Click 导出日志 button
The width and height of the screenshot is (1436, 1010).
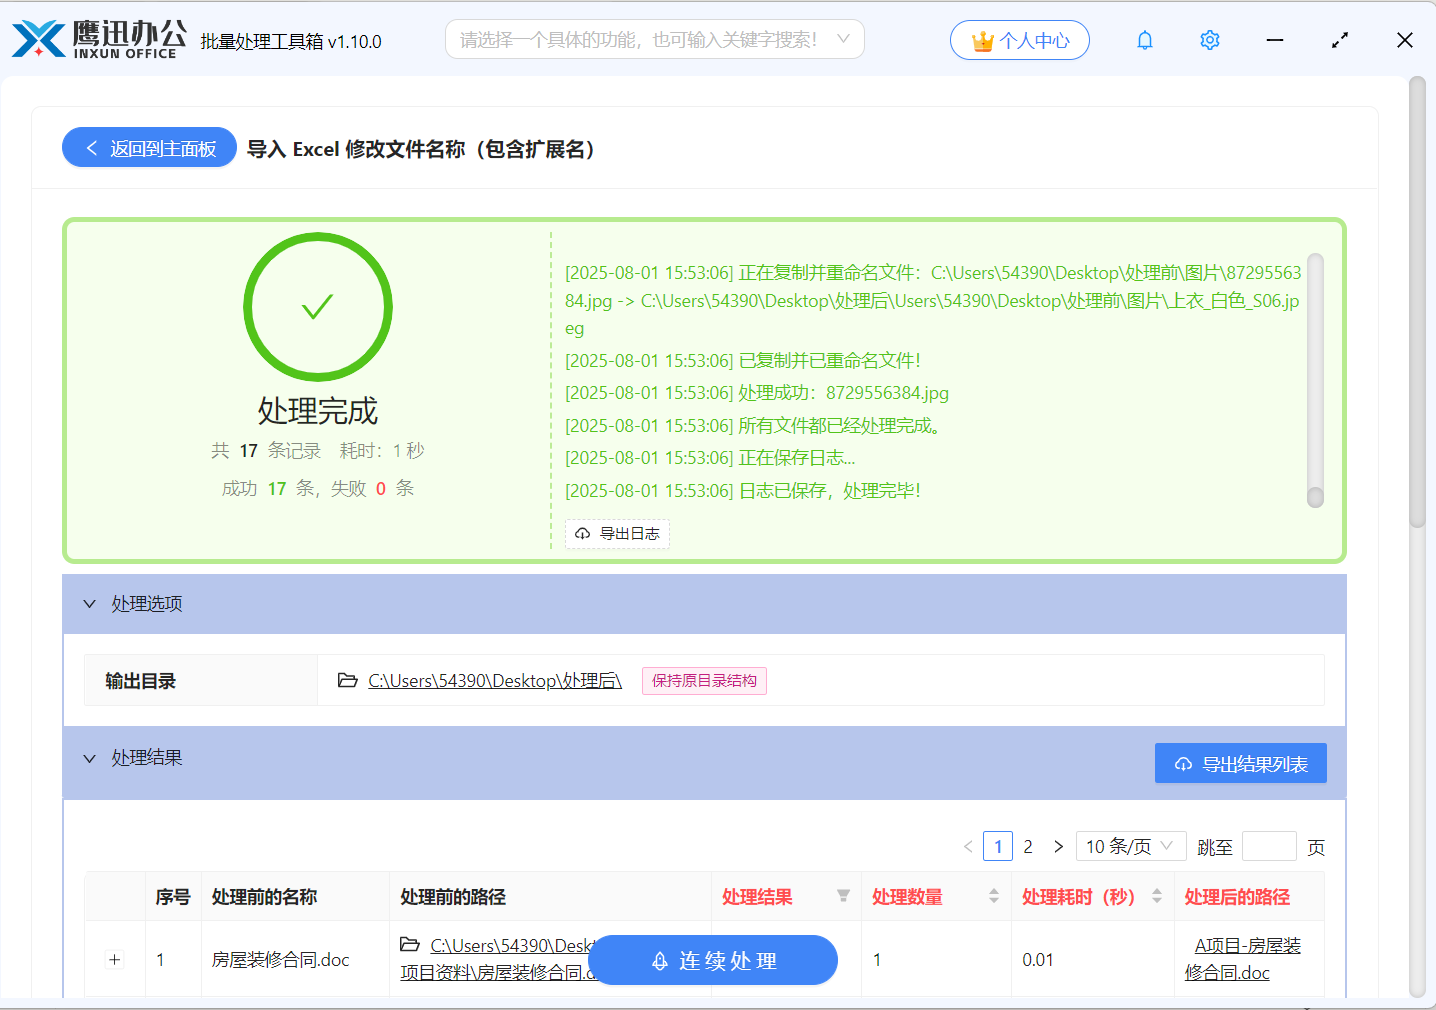click(x=618, y=534)
